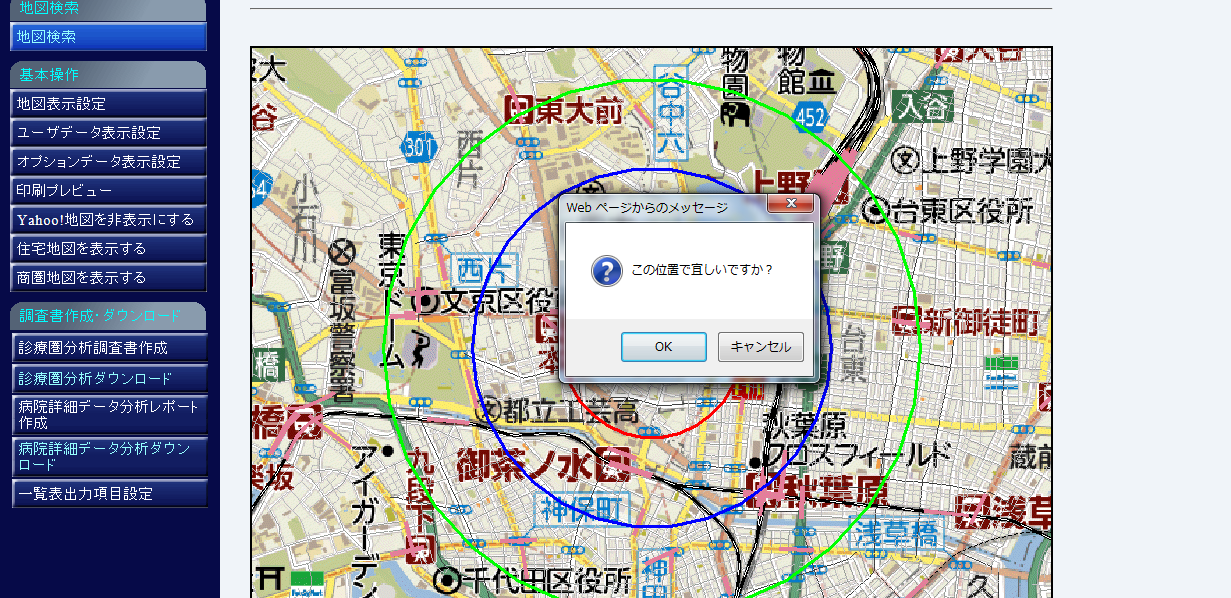Open 地図表示設定 settings

click(108, 103)
